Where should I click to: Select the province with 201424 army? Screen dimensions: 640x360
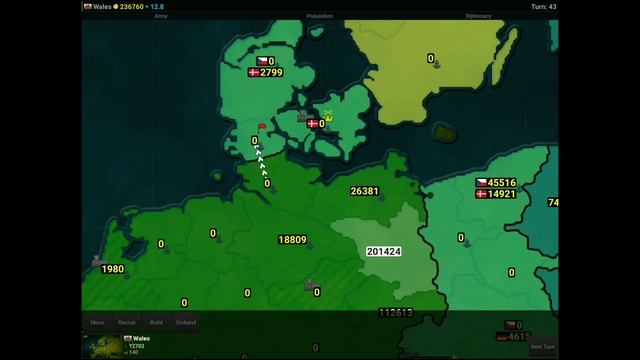383,251
